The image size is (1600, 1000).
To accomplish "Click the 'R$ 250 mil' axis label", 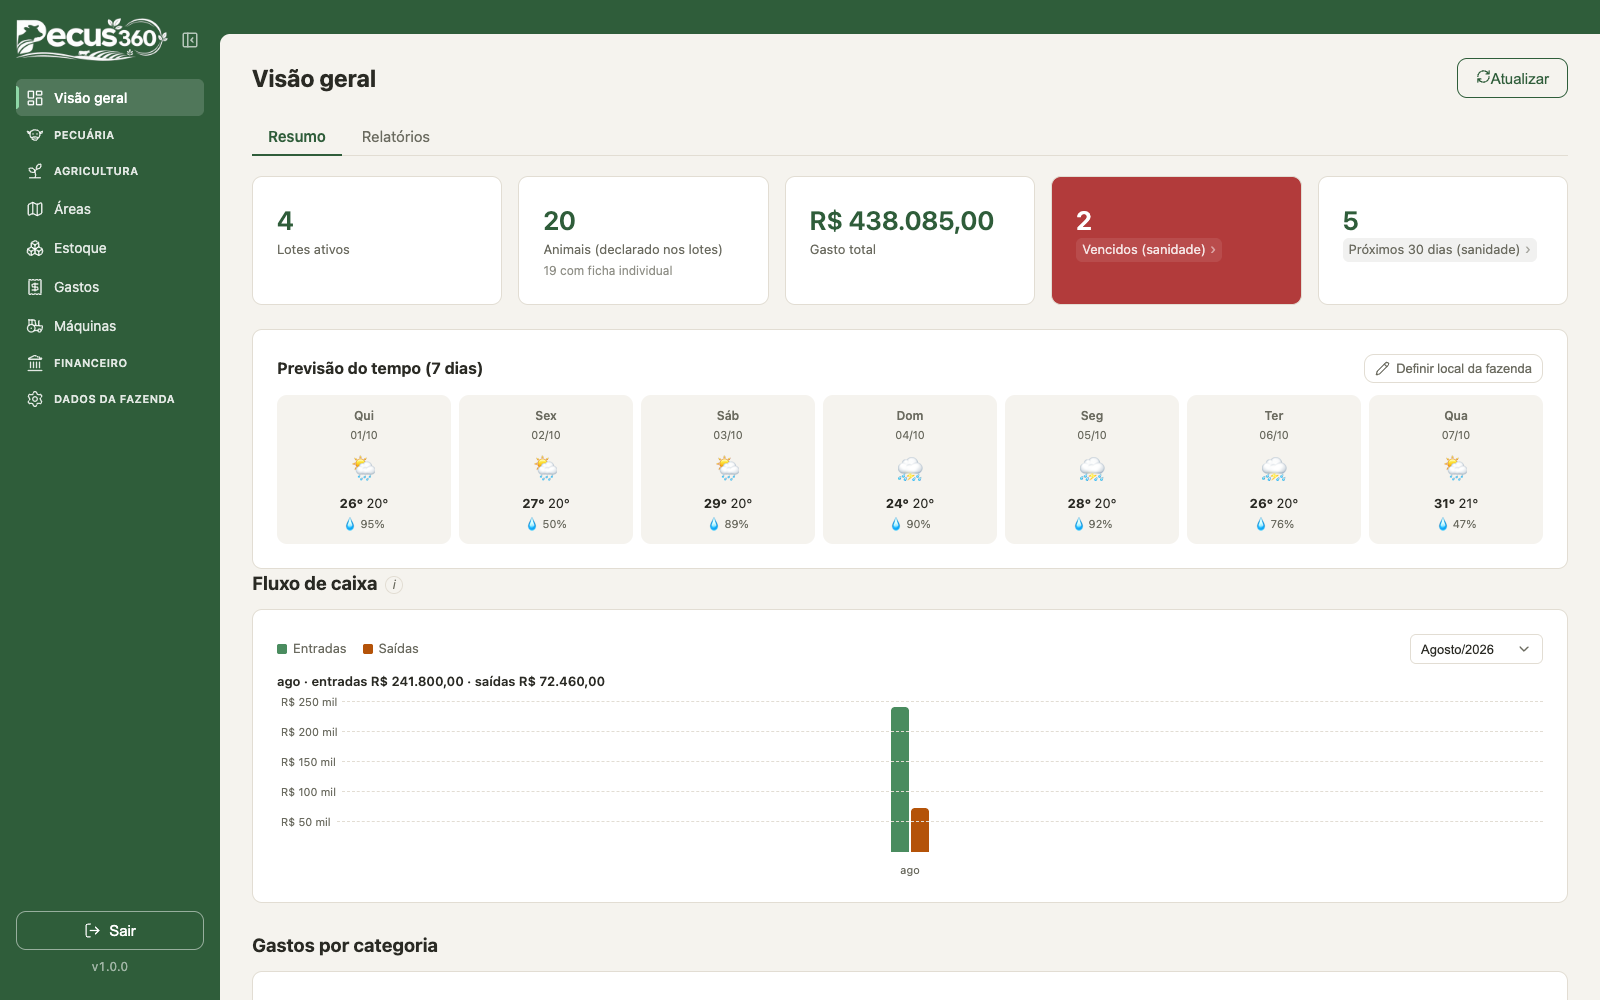I will 309,702.
